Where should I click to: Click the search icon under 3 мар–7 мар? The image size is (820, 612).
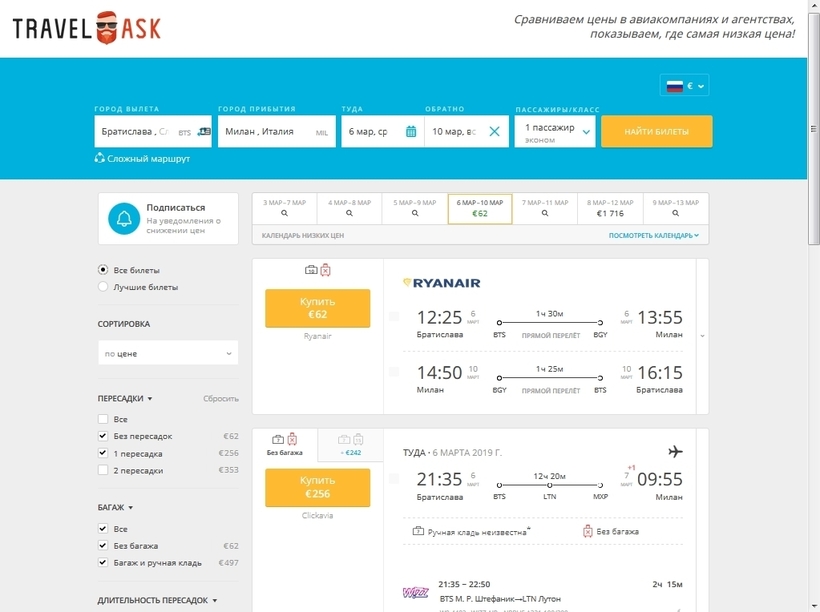pyautogui.click(x=284, y=213)
